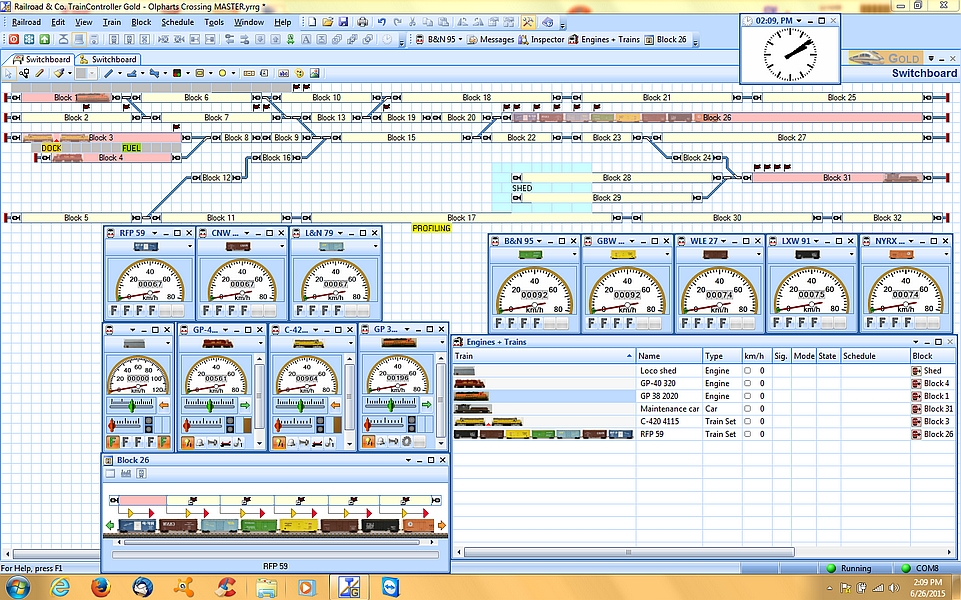Adjust the GP-4 throttle green speed slider
Viewport: 961px width, 600px height.
point(211,405)
